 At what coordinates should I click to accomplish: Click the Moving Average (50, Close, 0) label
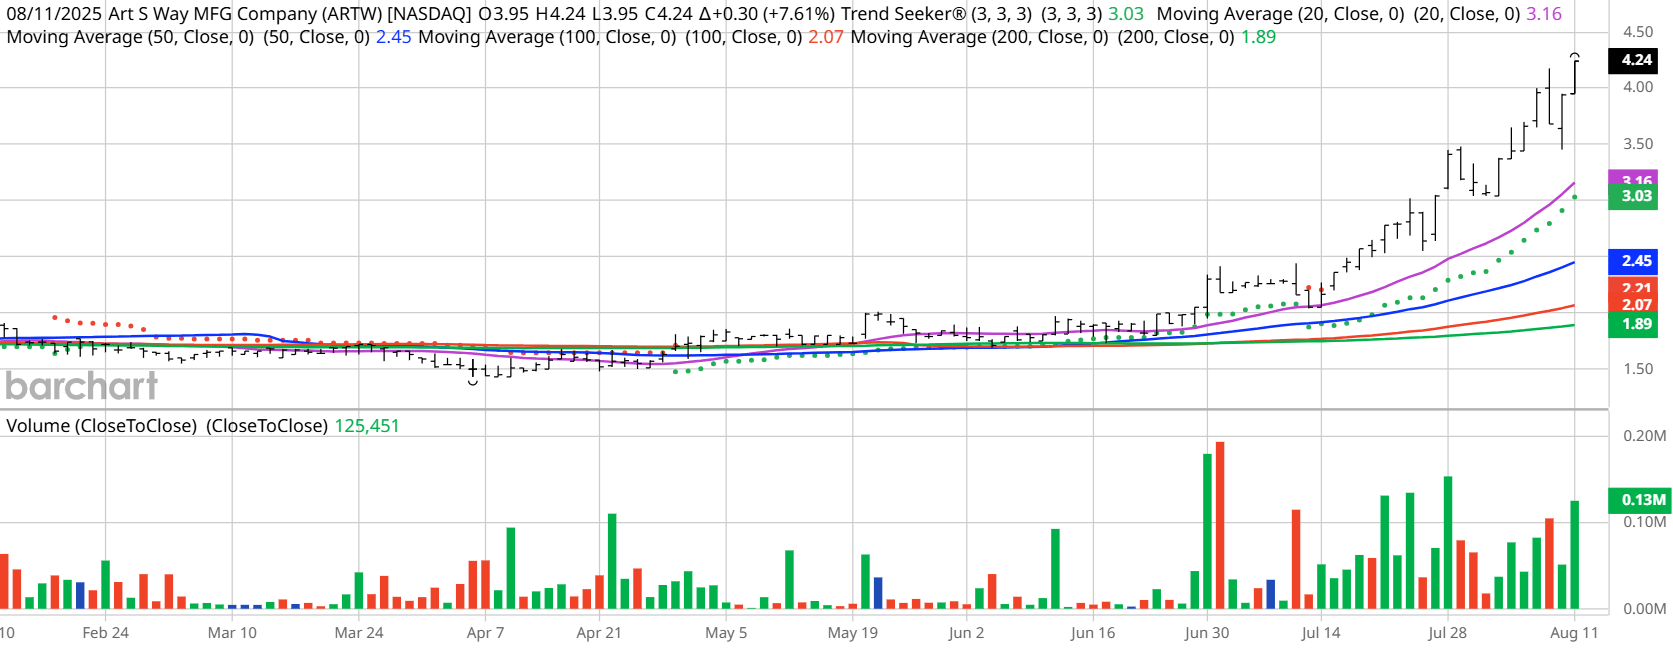pos(130,37)
